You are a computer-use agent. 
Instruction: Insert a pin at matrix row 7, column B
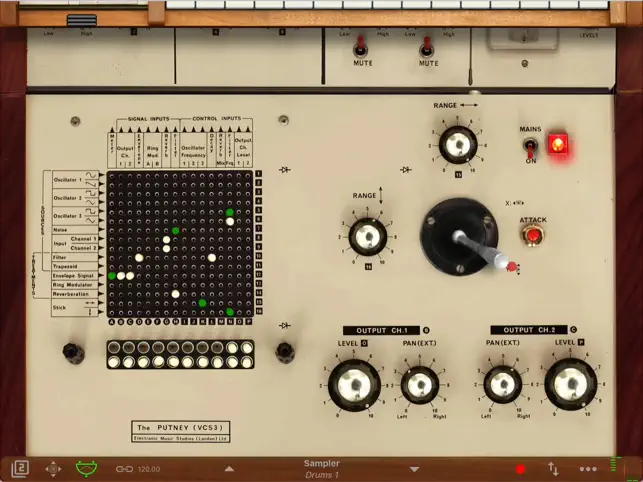121,231
